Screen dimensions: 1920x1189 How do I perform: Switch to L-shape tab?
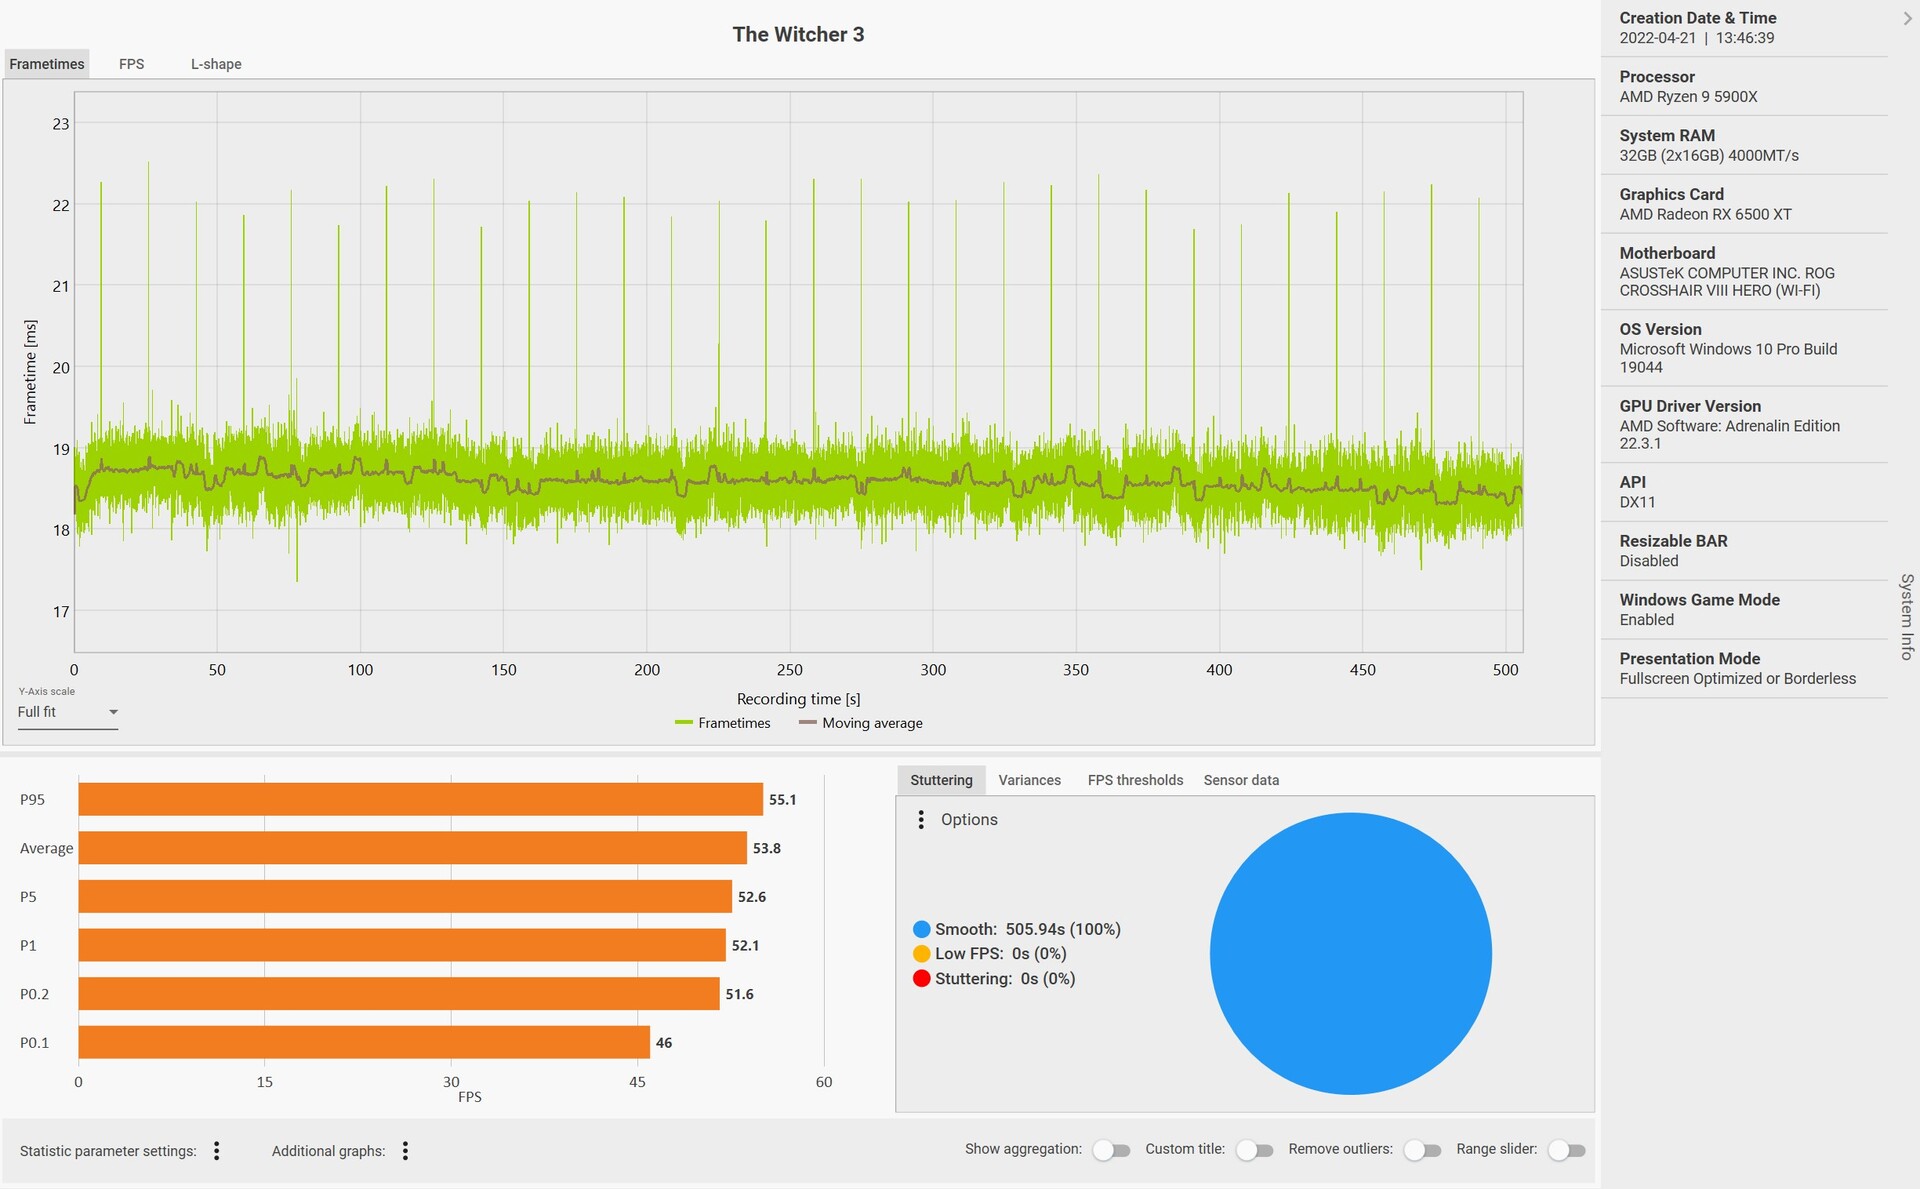coord(216,64)
